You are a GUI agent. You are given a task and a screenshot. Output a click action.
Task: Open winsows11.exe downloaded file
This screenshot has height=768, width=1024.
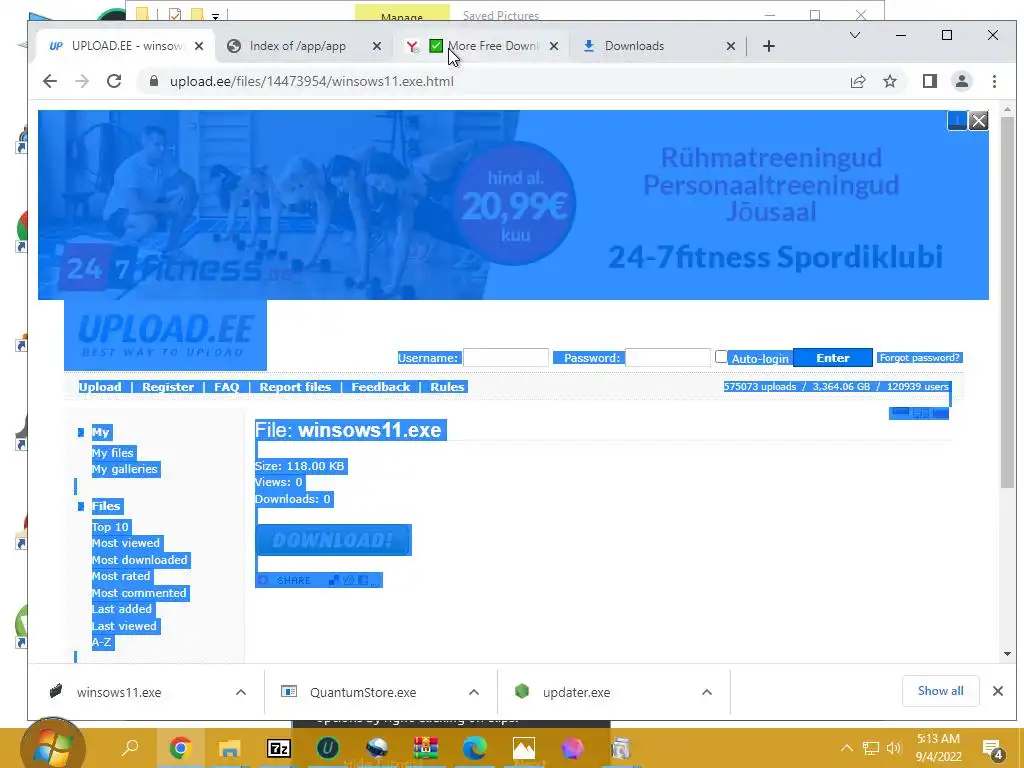tap(119, 692)
